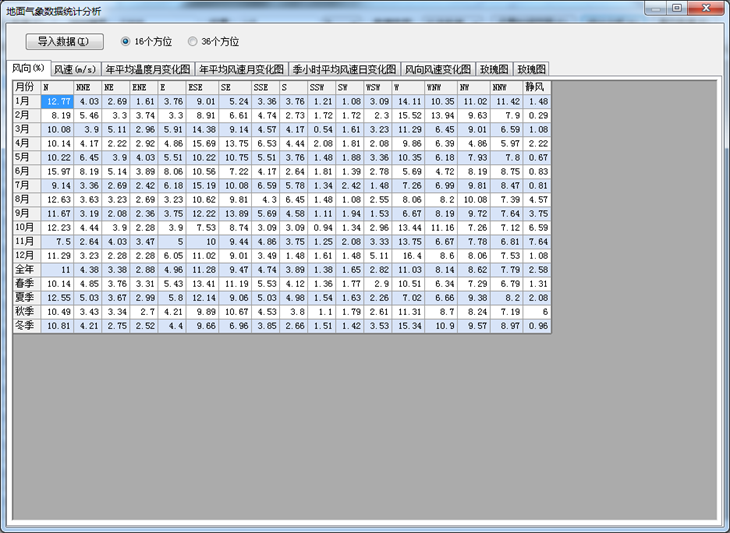This screenshot has height=533, width=730.
Task: Click the NNE column header
Action: tap(87, 88)
